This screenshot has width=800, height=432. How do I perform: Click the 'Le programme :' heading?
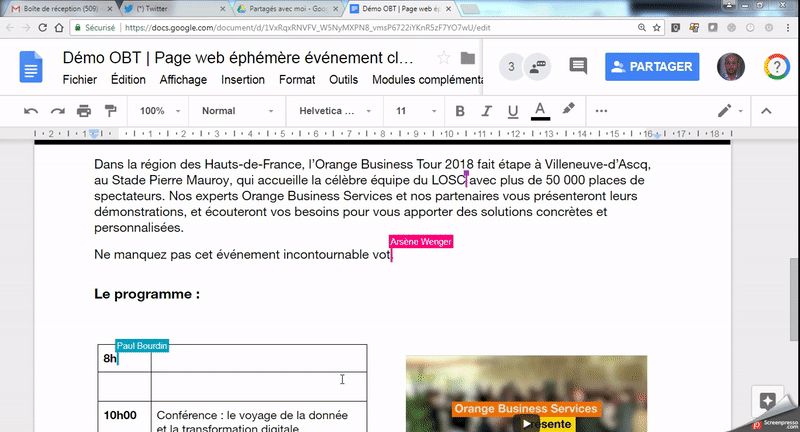click(x=147, y=294)
